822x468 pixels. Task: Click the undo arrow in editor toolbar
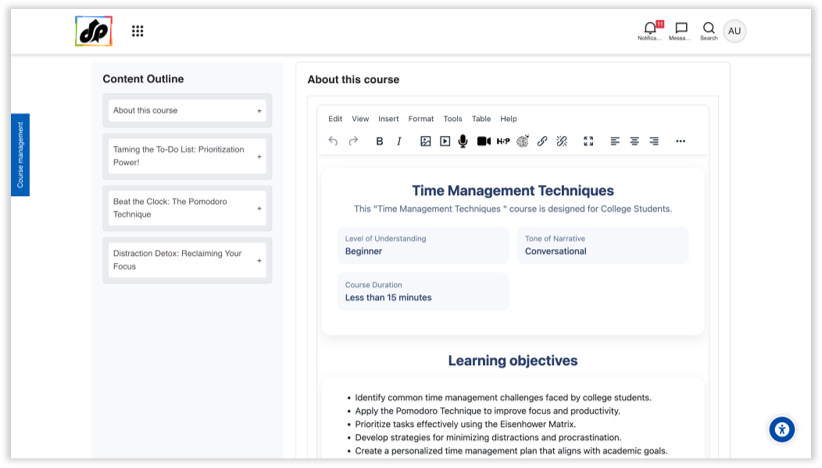pyautogui.click(x=333, y=141)
